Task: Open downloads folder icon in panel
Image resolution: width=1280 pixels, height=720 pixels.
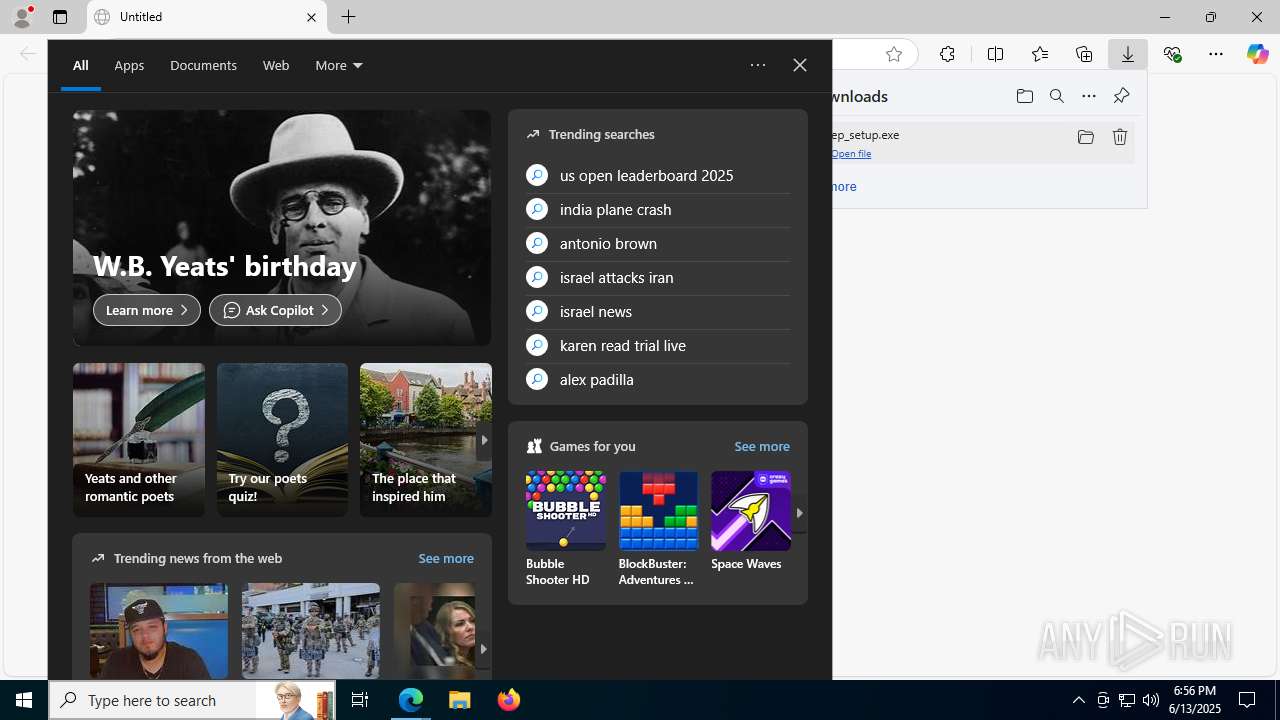Action: [x=1025, y=96]
